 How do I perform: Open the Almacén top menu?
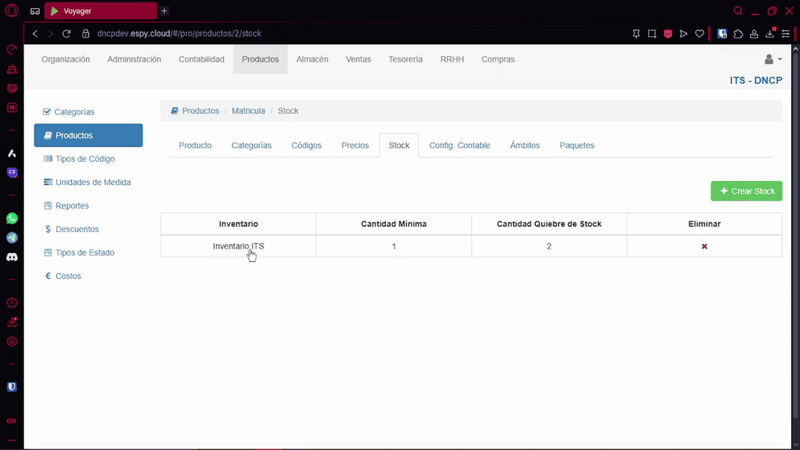point(312,59)
